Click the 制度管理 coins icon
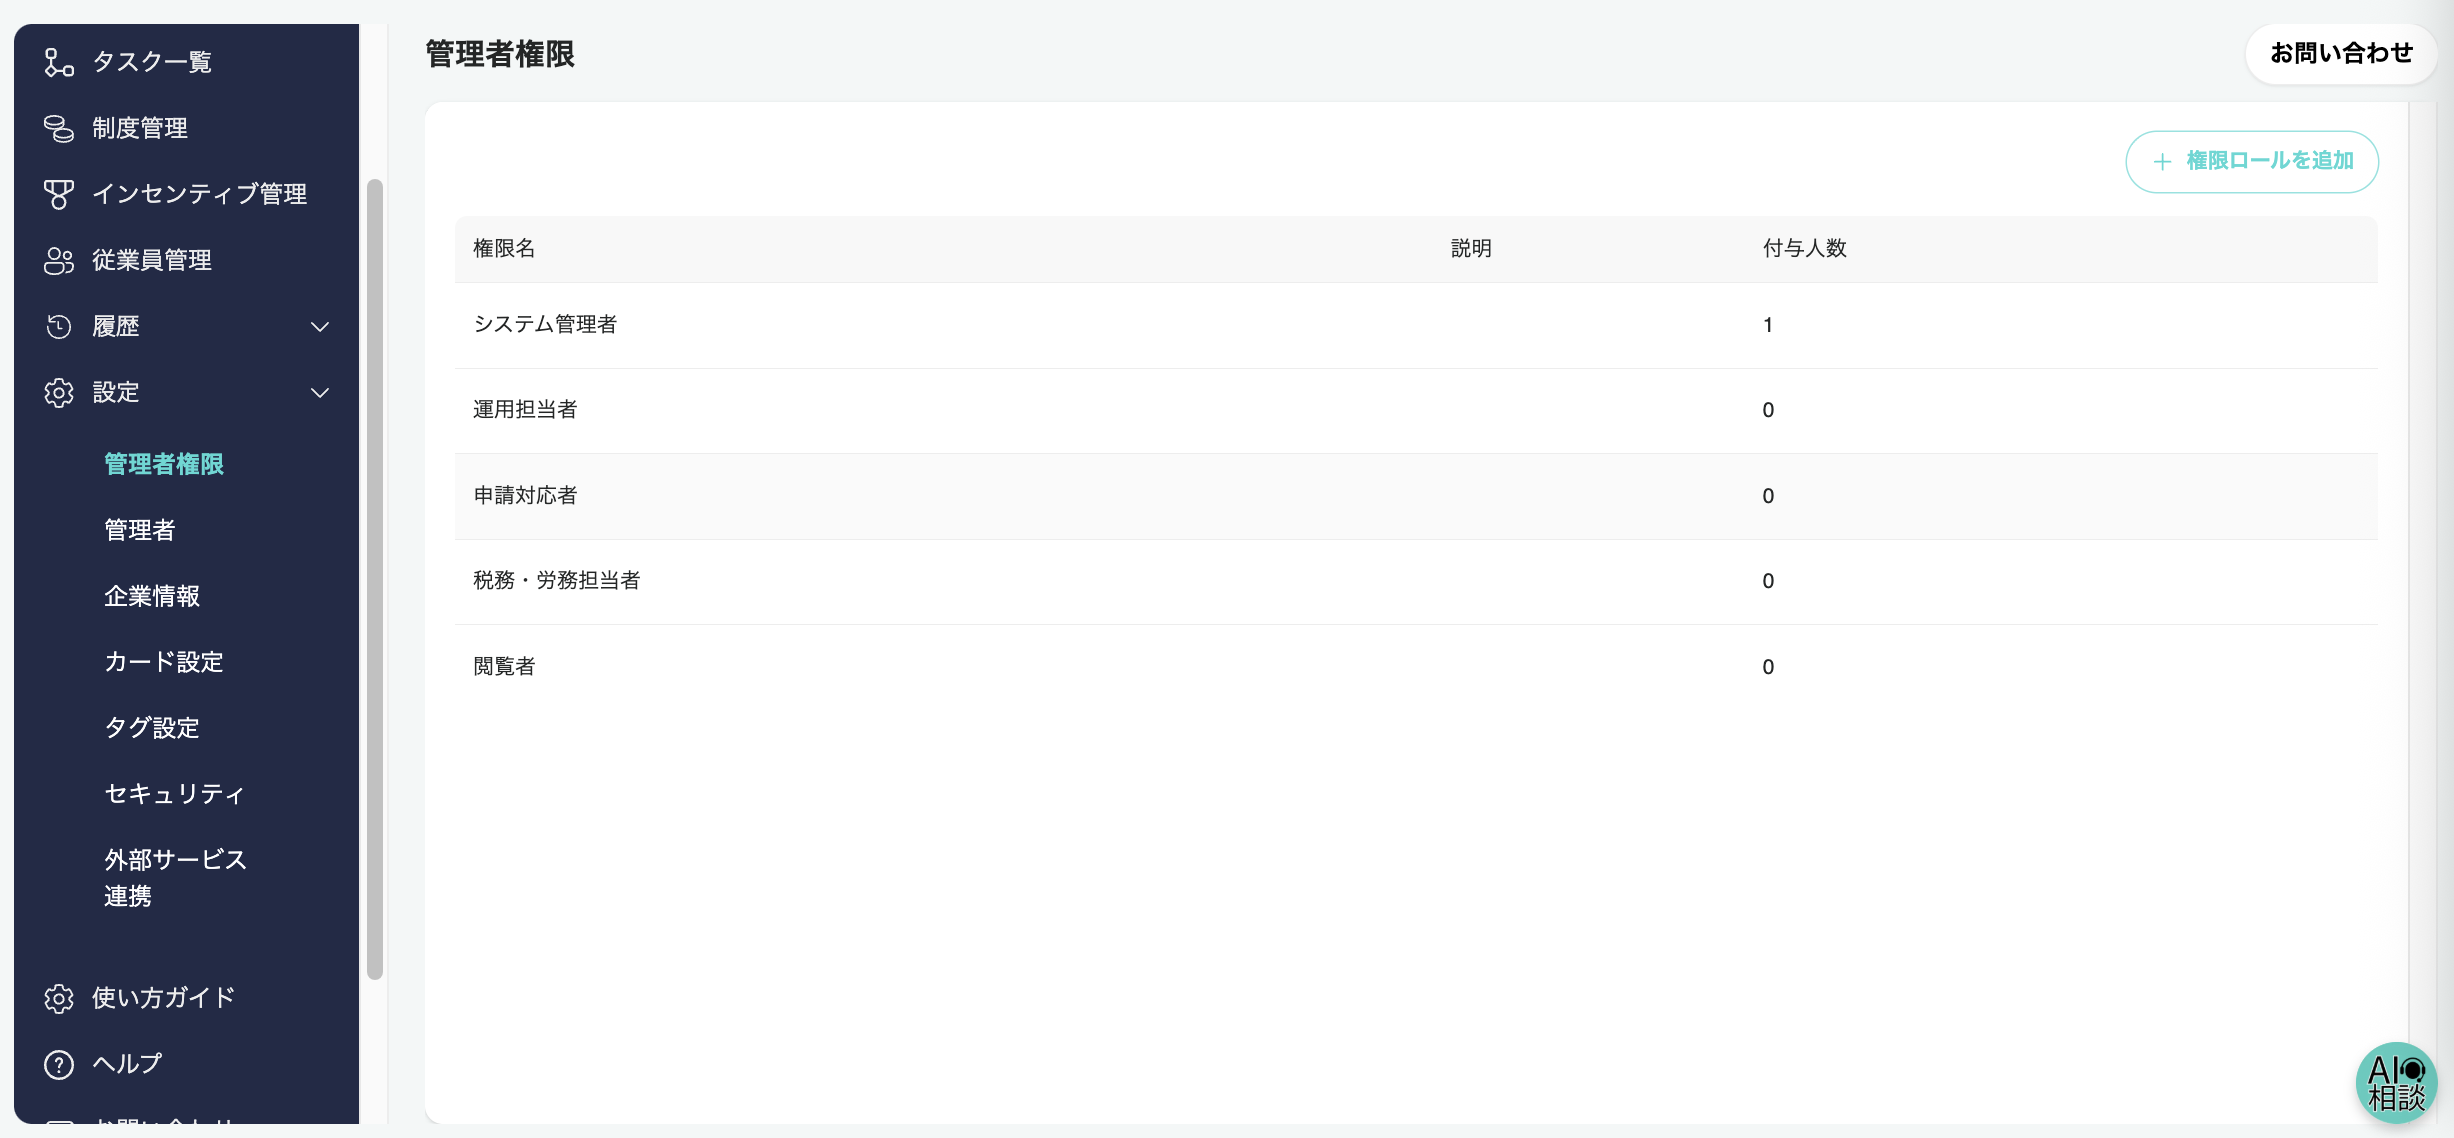Image resolution: width=2454 pixels, height=1138 pixels. tap(59, 128)
